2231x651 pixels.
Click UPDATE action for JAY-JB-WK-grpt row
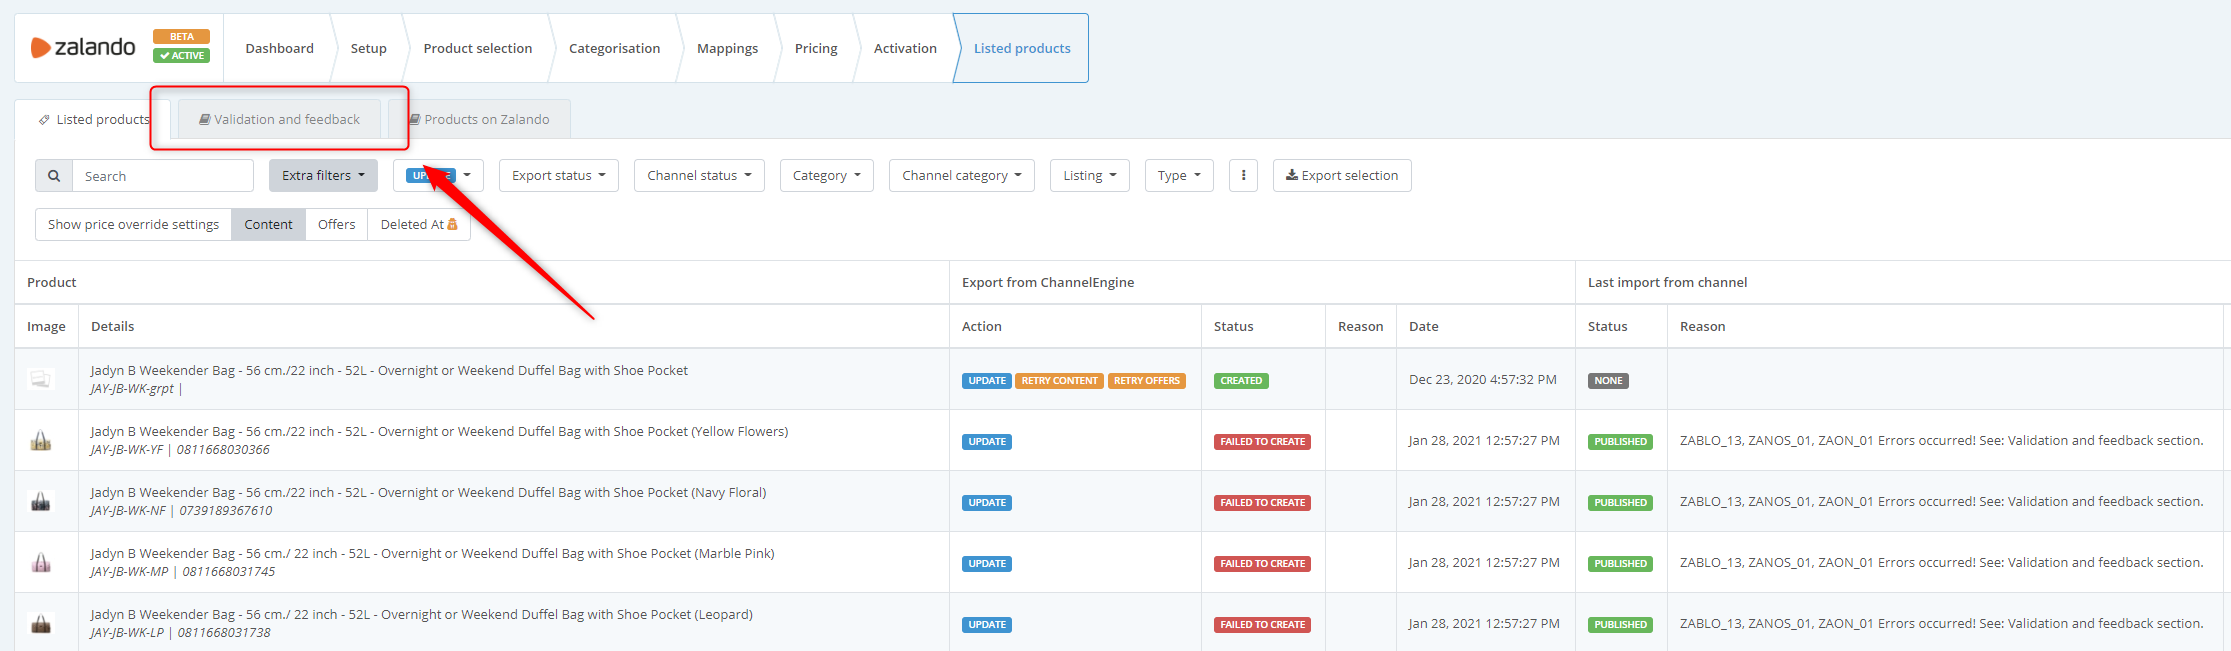click(x=987, y=380)
